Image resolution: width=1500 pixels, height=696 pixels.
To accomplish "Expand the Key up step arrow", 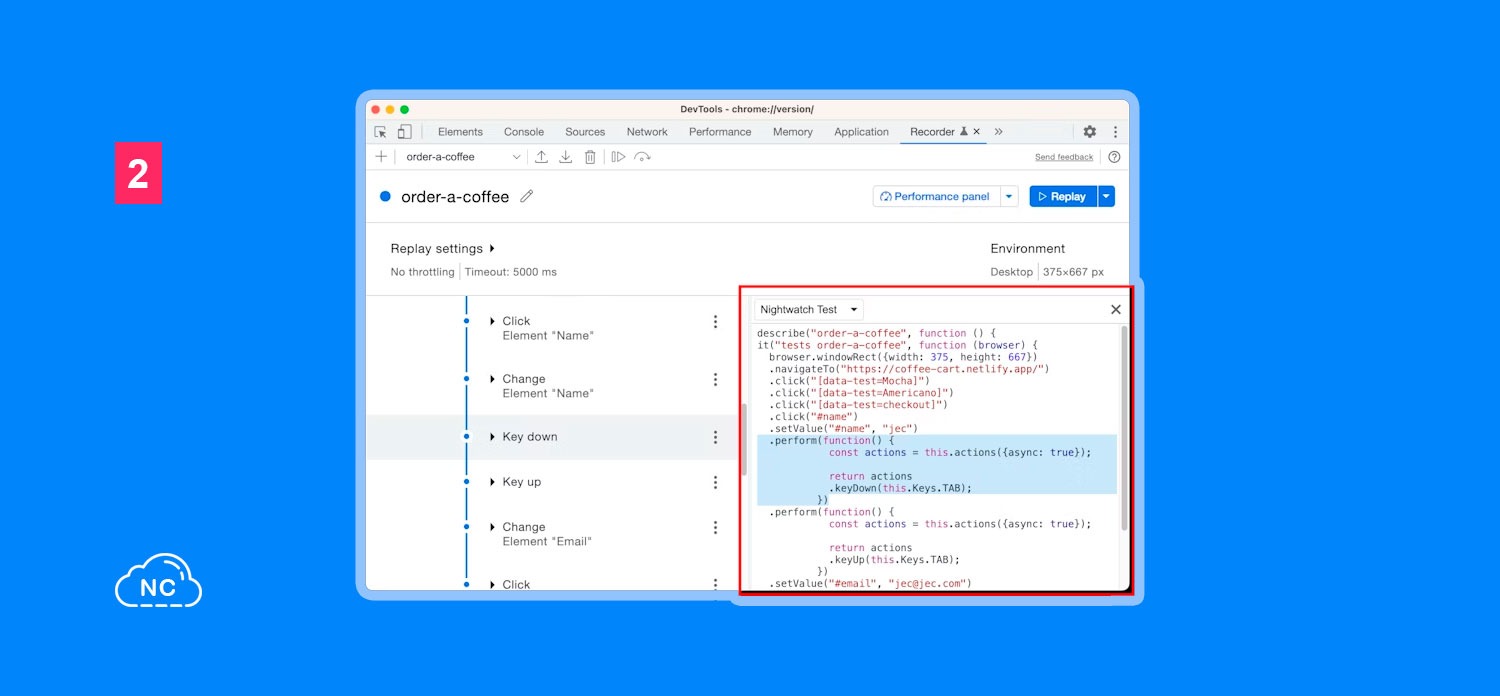I will click(x=493, y=482).
